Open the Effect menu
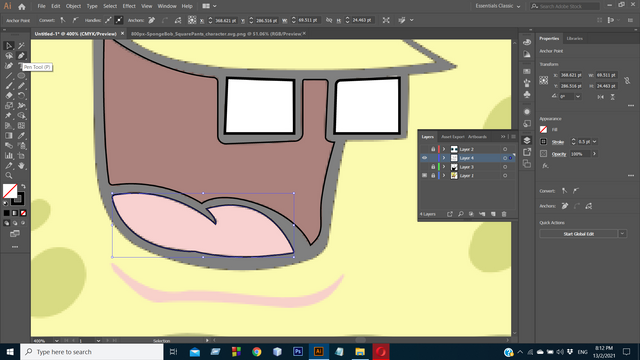Image resolution: width=640 pixels, height=360 pixels. coord(129,6)
